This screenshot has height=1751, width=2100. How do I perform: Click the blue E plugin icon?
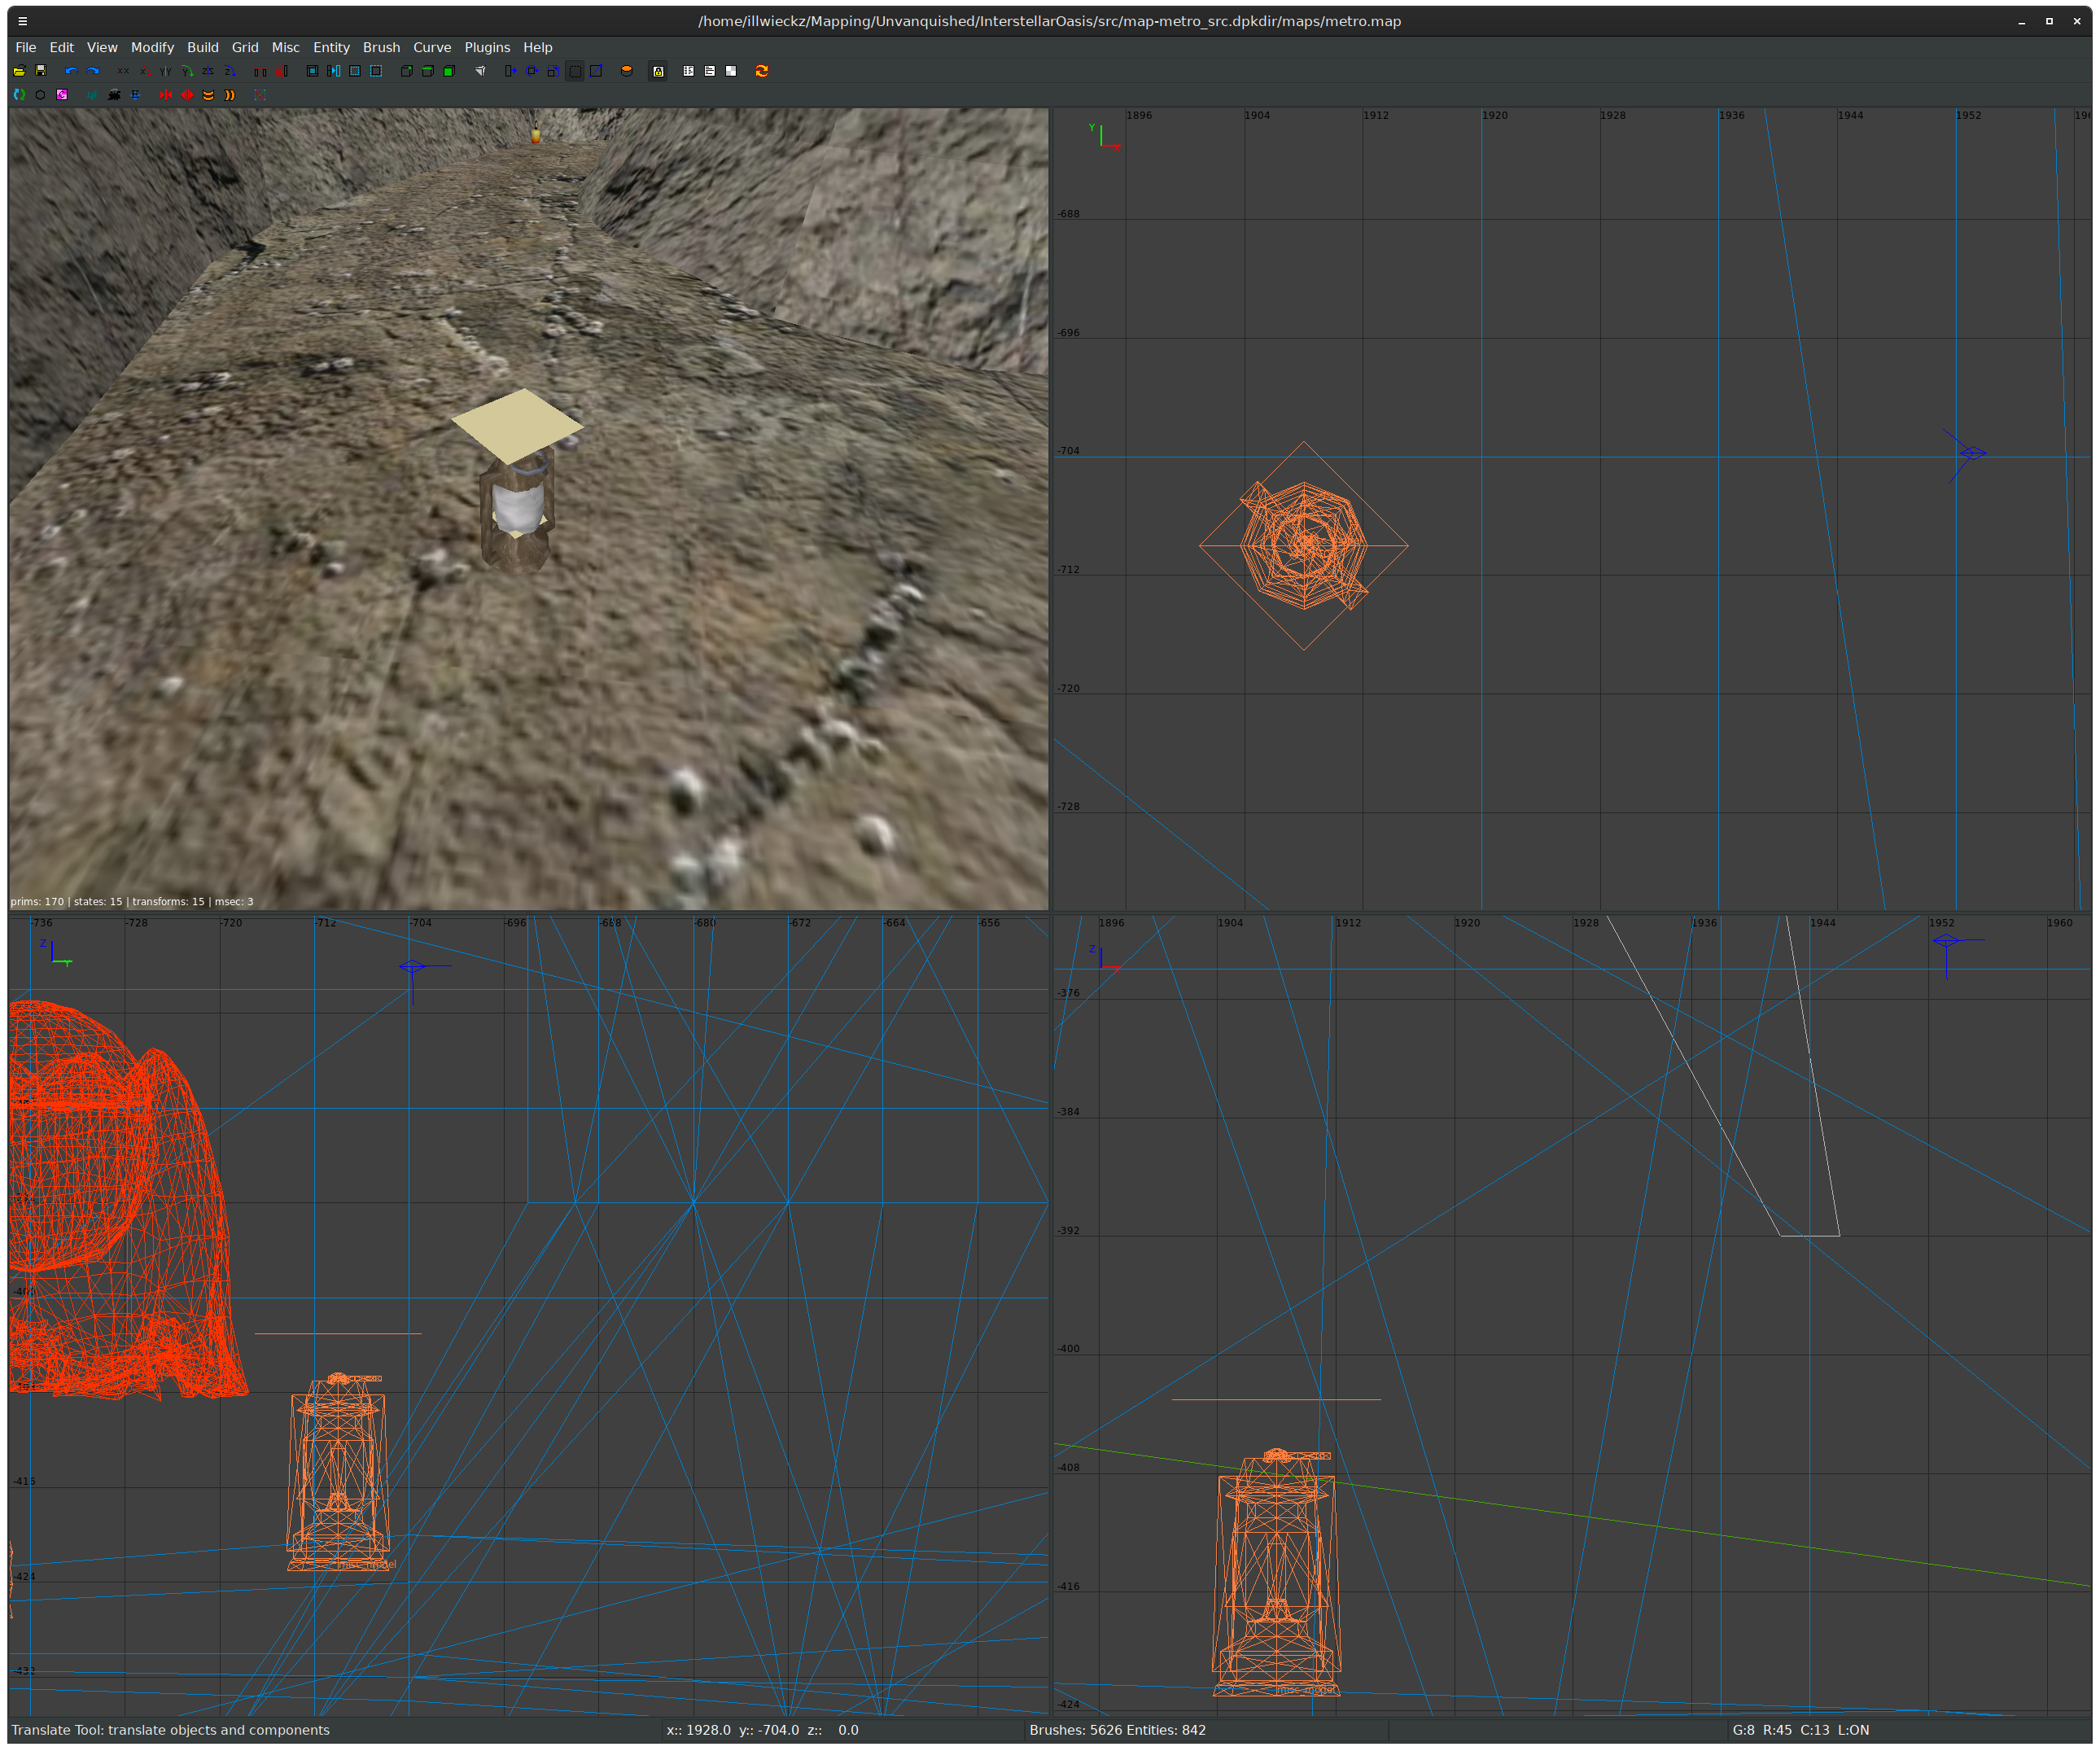(135, 95)
